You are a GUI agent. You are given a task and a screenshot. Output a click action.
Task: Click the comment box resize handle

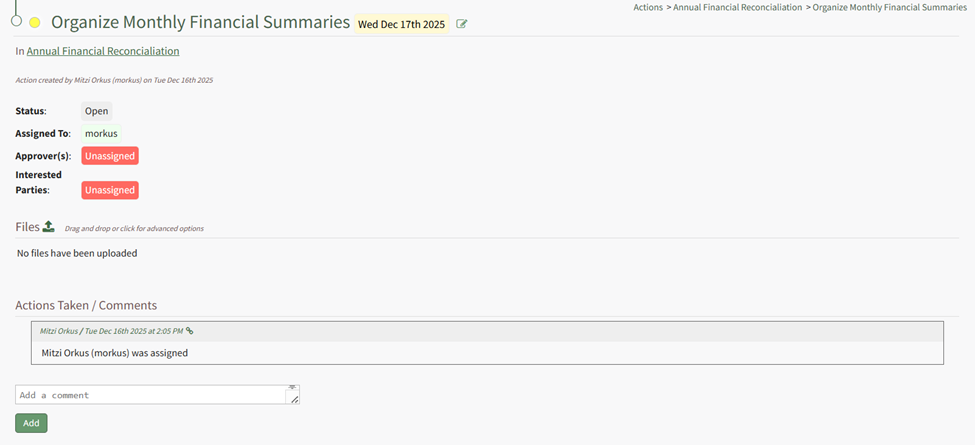pyautogui.click(x=293, y=399)
